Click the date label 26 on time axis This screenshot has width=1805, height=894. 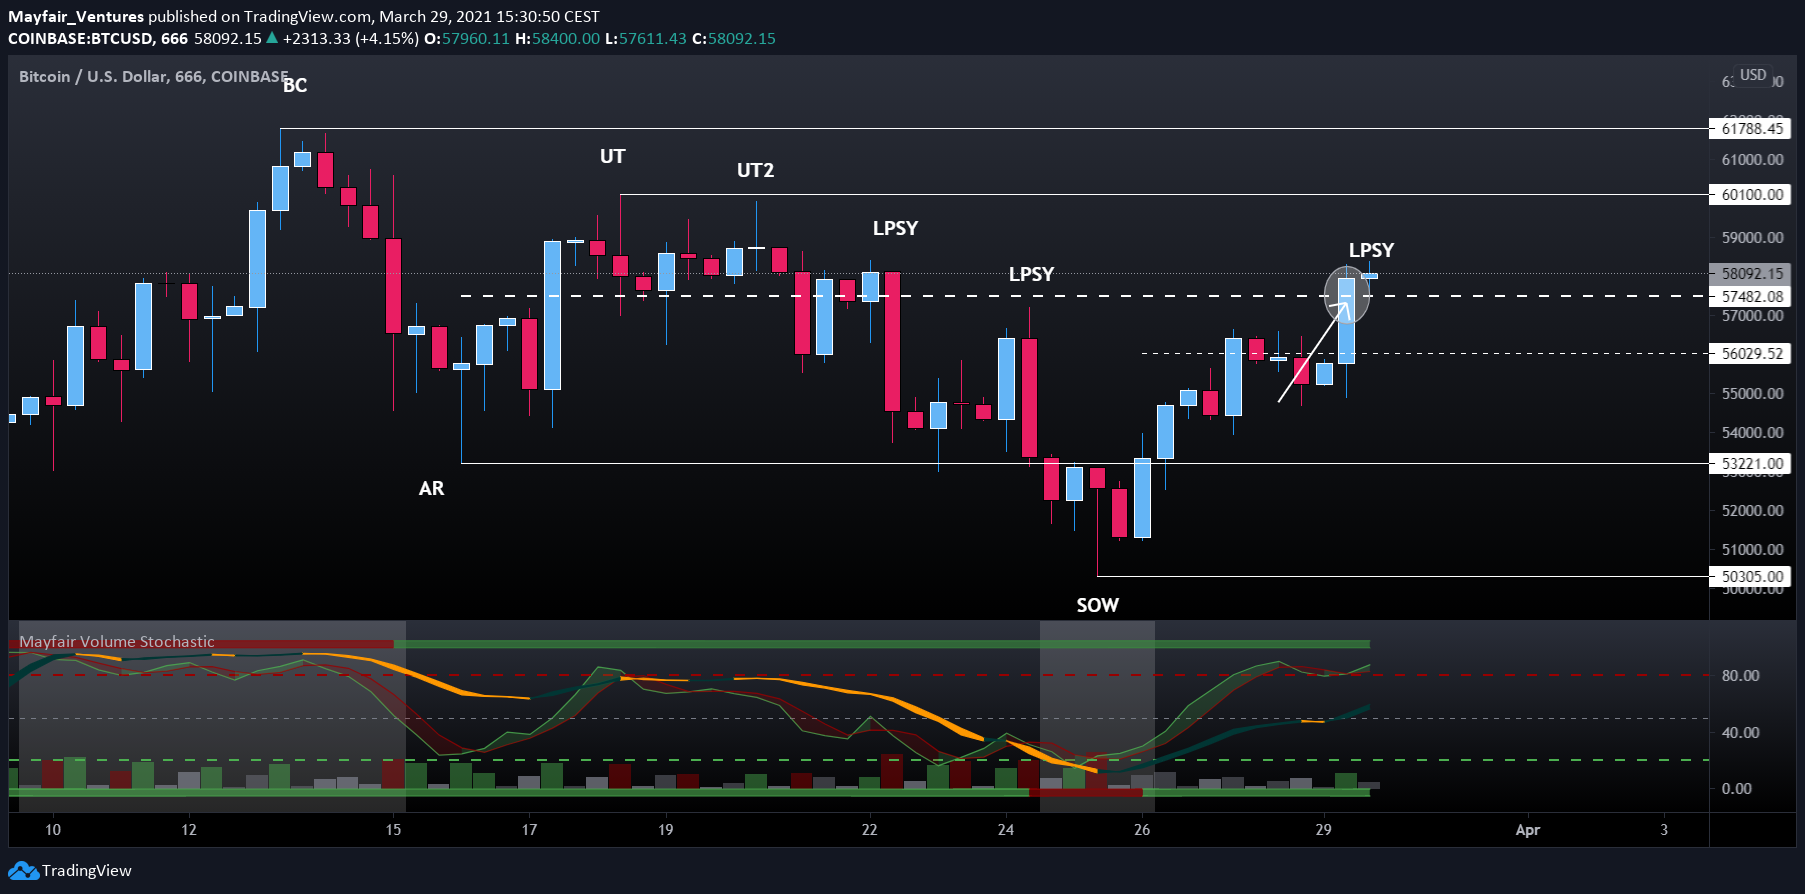click(1142, 829)
